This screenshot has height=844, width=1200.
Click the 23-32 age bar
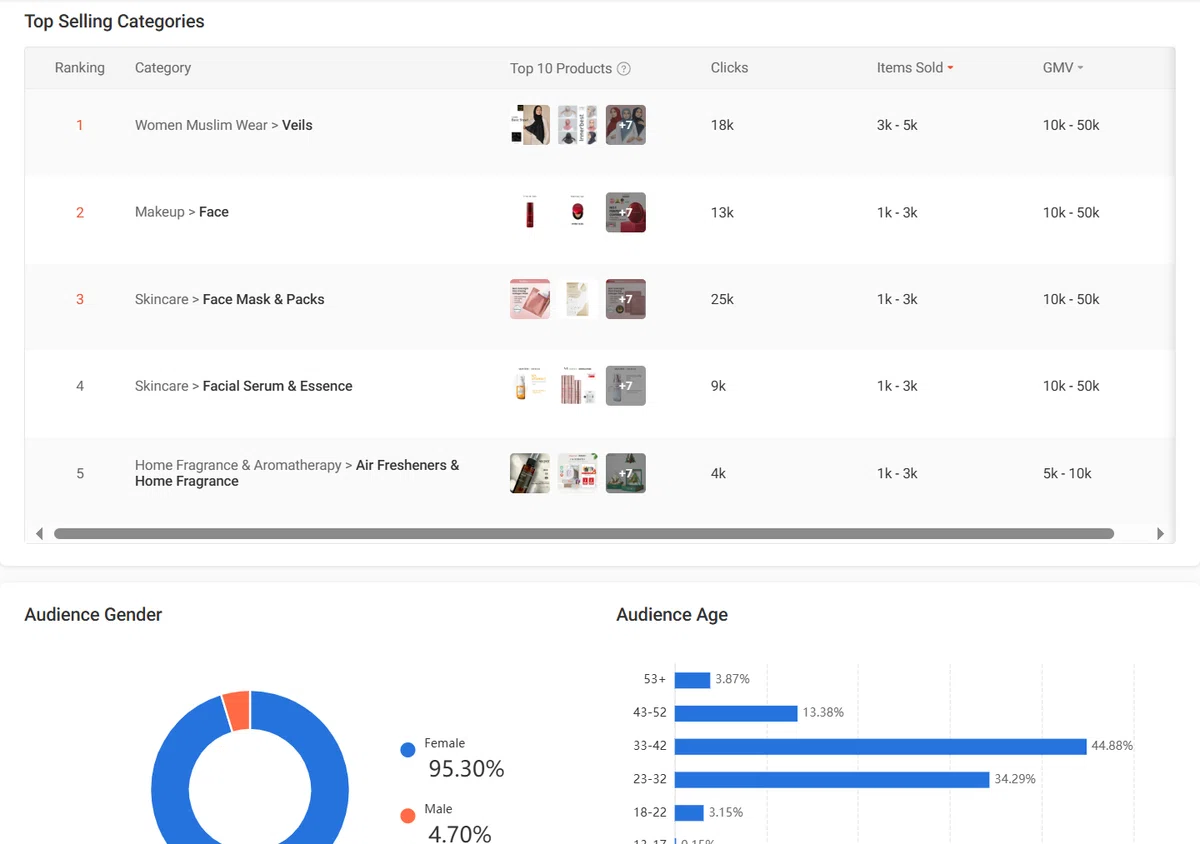pyautogui.click(x=832, y=779)
